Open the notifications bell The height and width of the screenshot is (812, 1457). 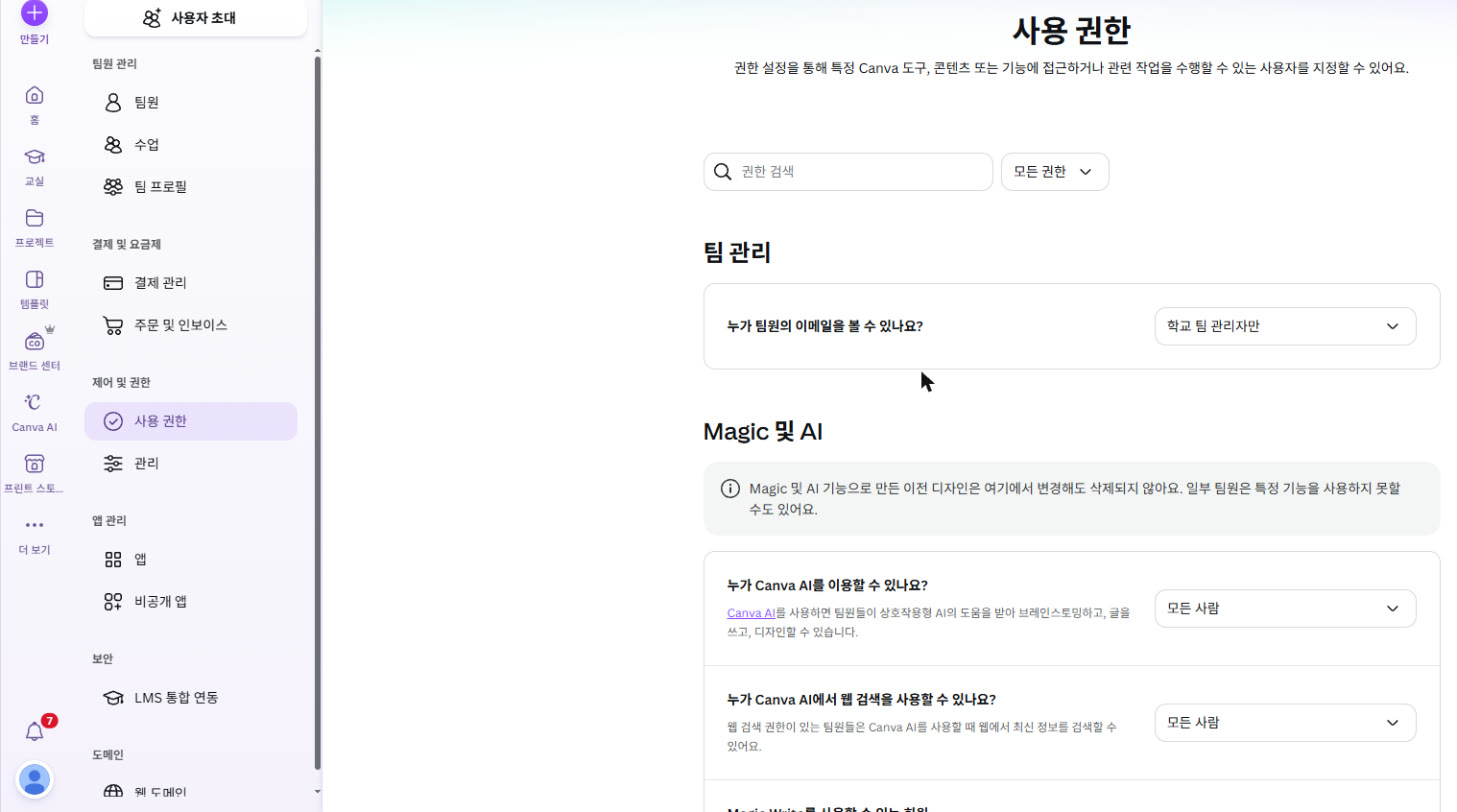coord(35,731)
